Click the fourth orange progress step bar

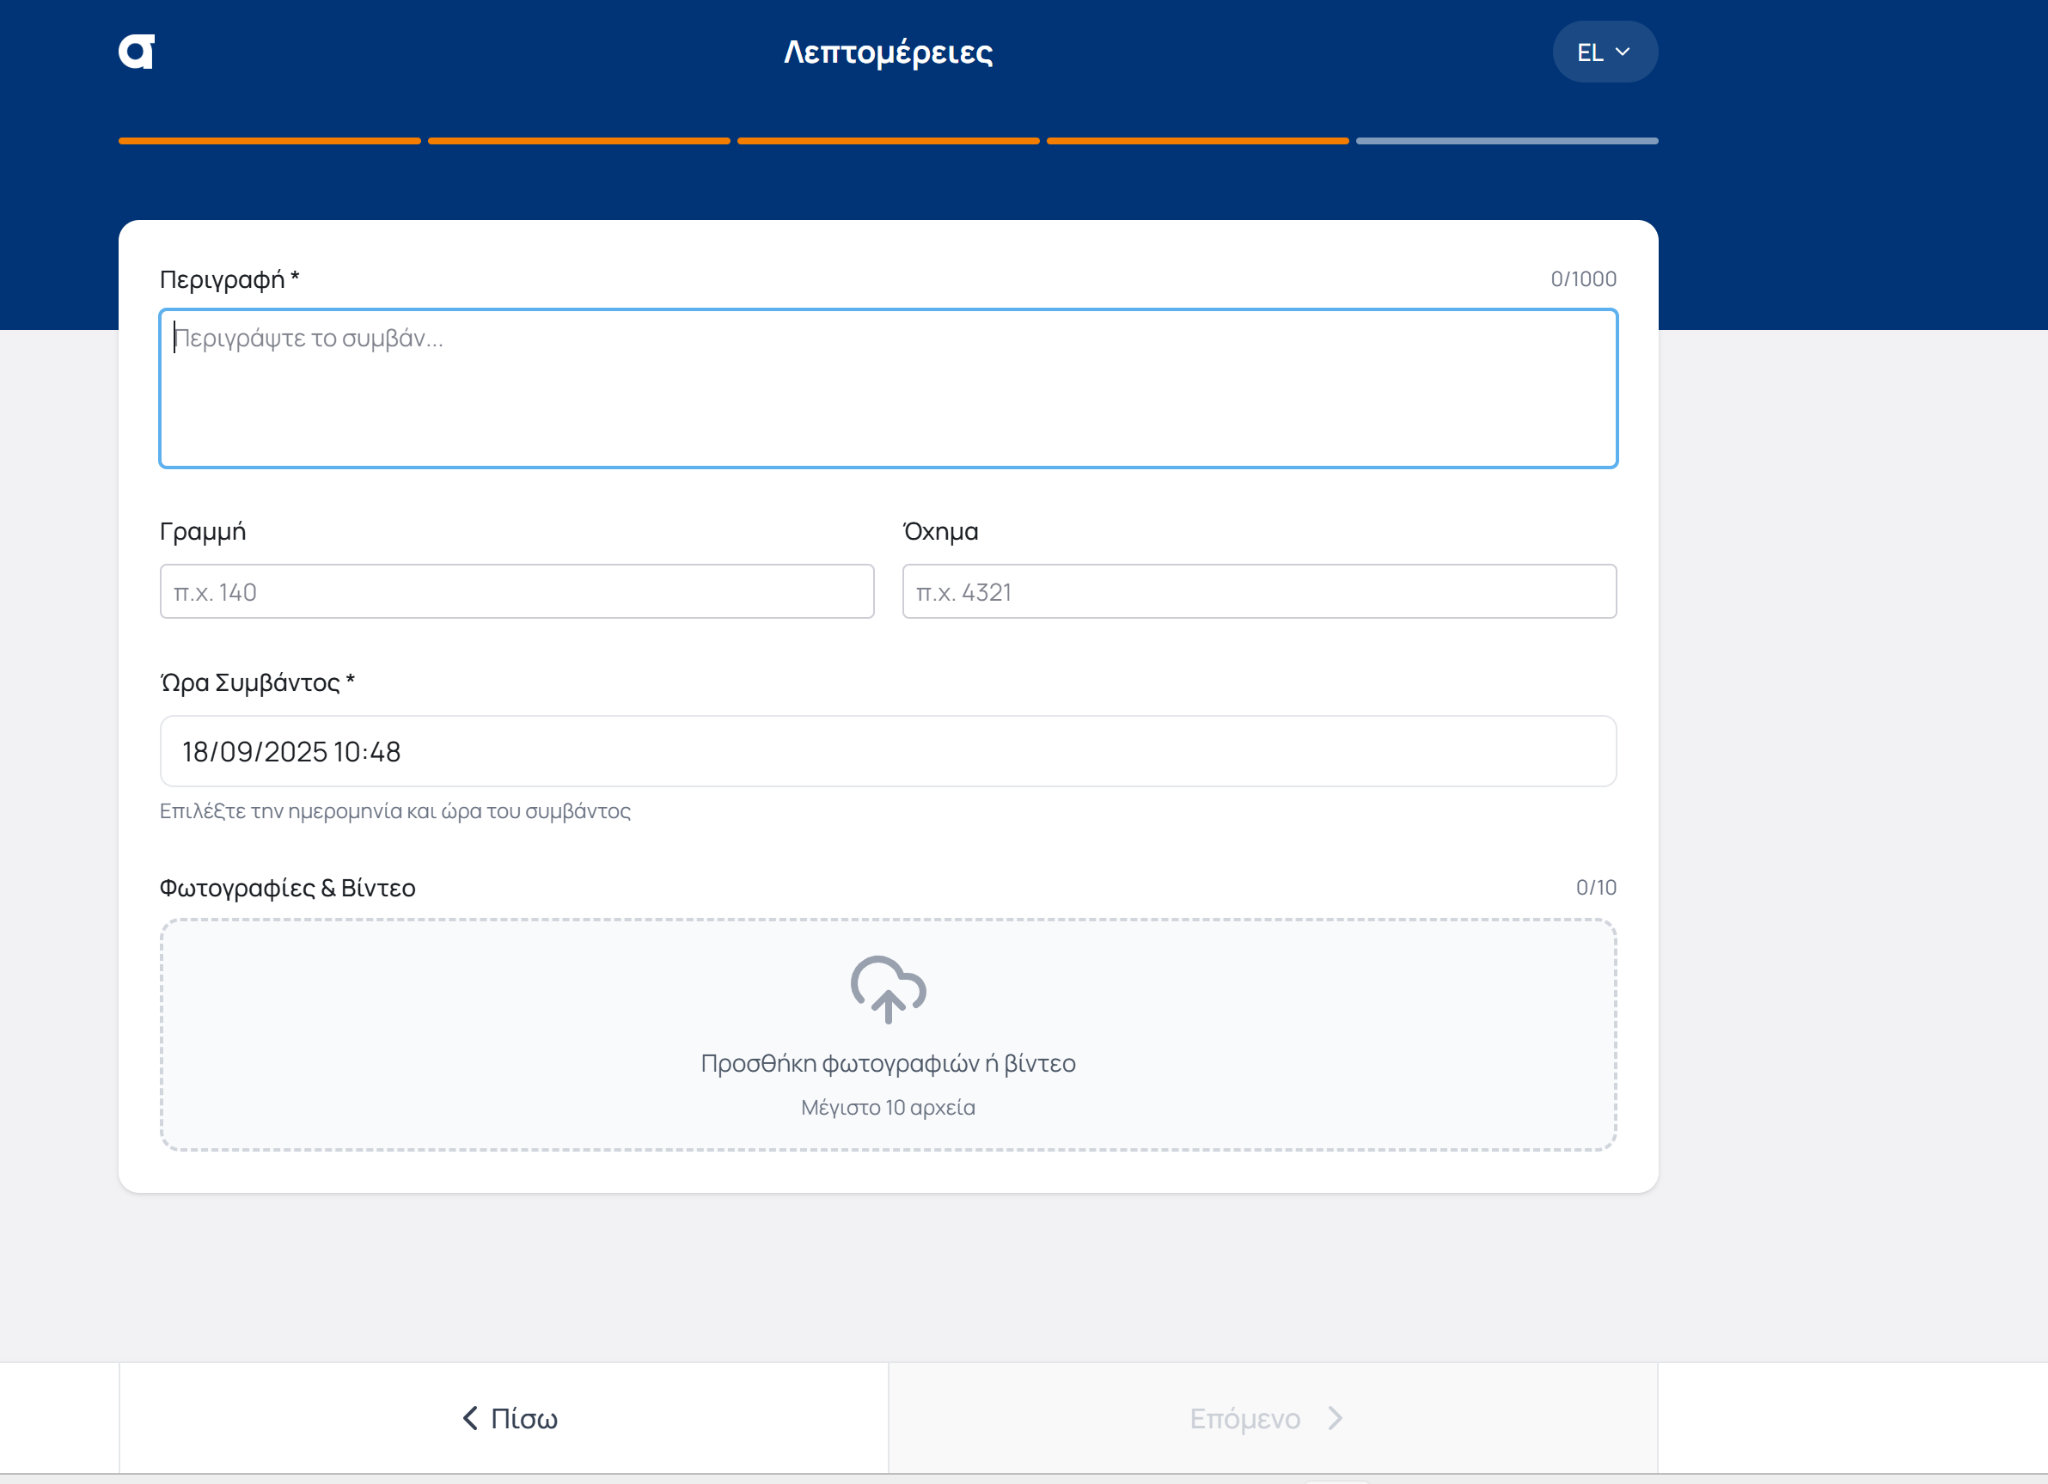point(1197,141)
